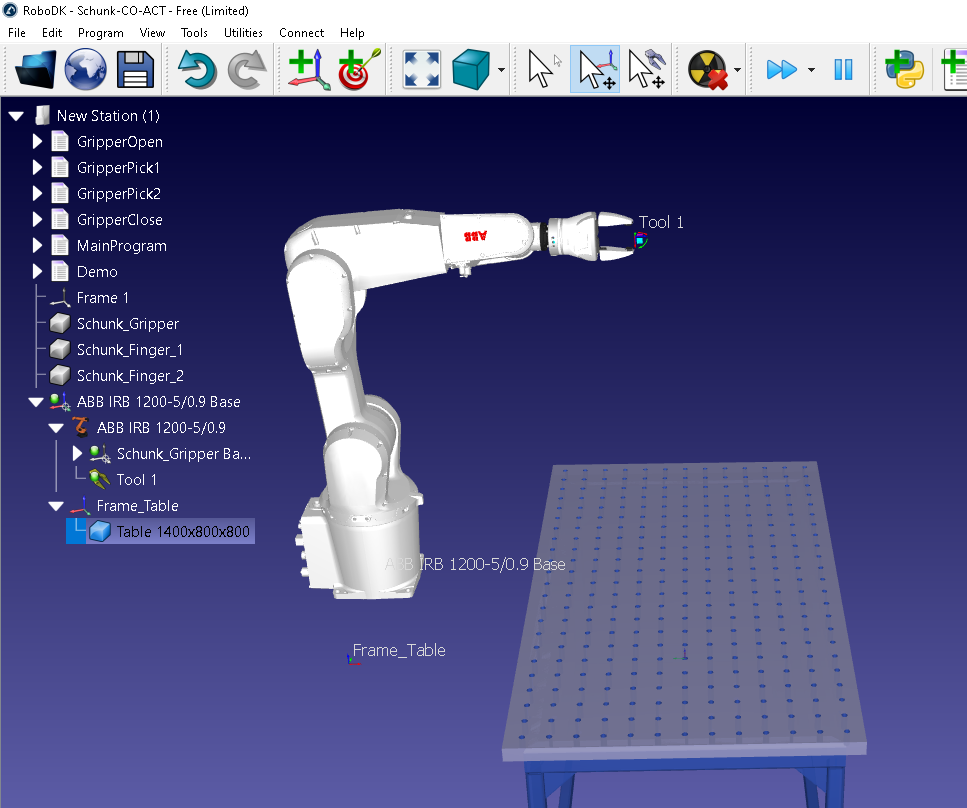Expand the Demo program node
Image resolution: width=967 pixels, height=808 pixels.
pyautogui.click(x=37, y=271)
